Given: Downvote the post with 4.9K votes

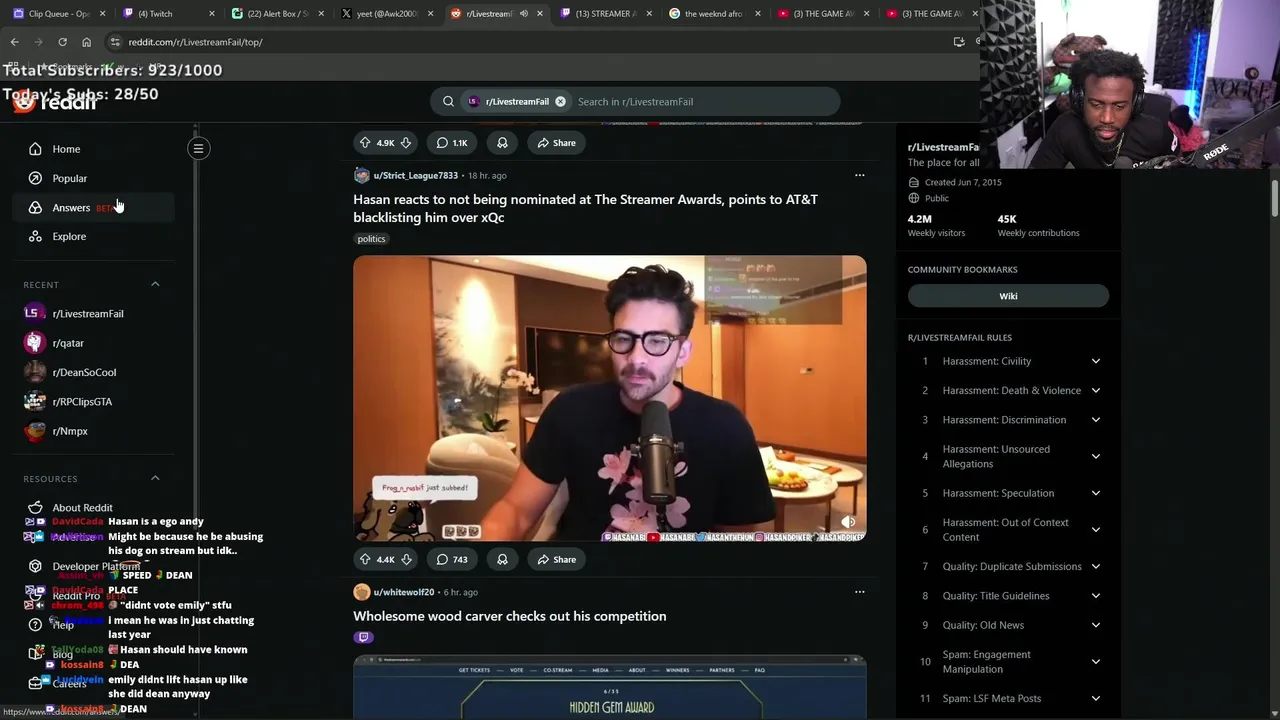Looking at the screenshot, I should coord(405,143).
